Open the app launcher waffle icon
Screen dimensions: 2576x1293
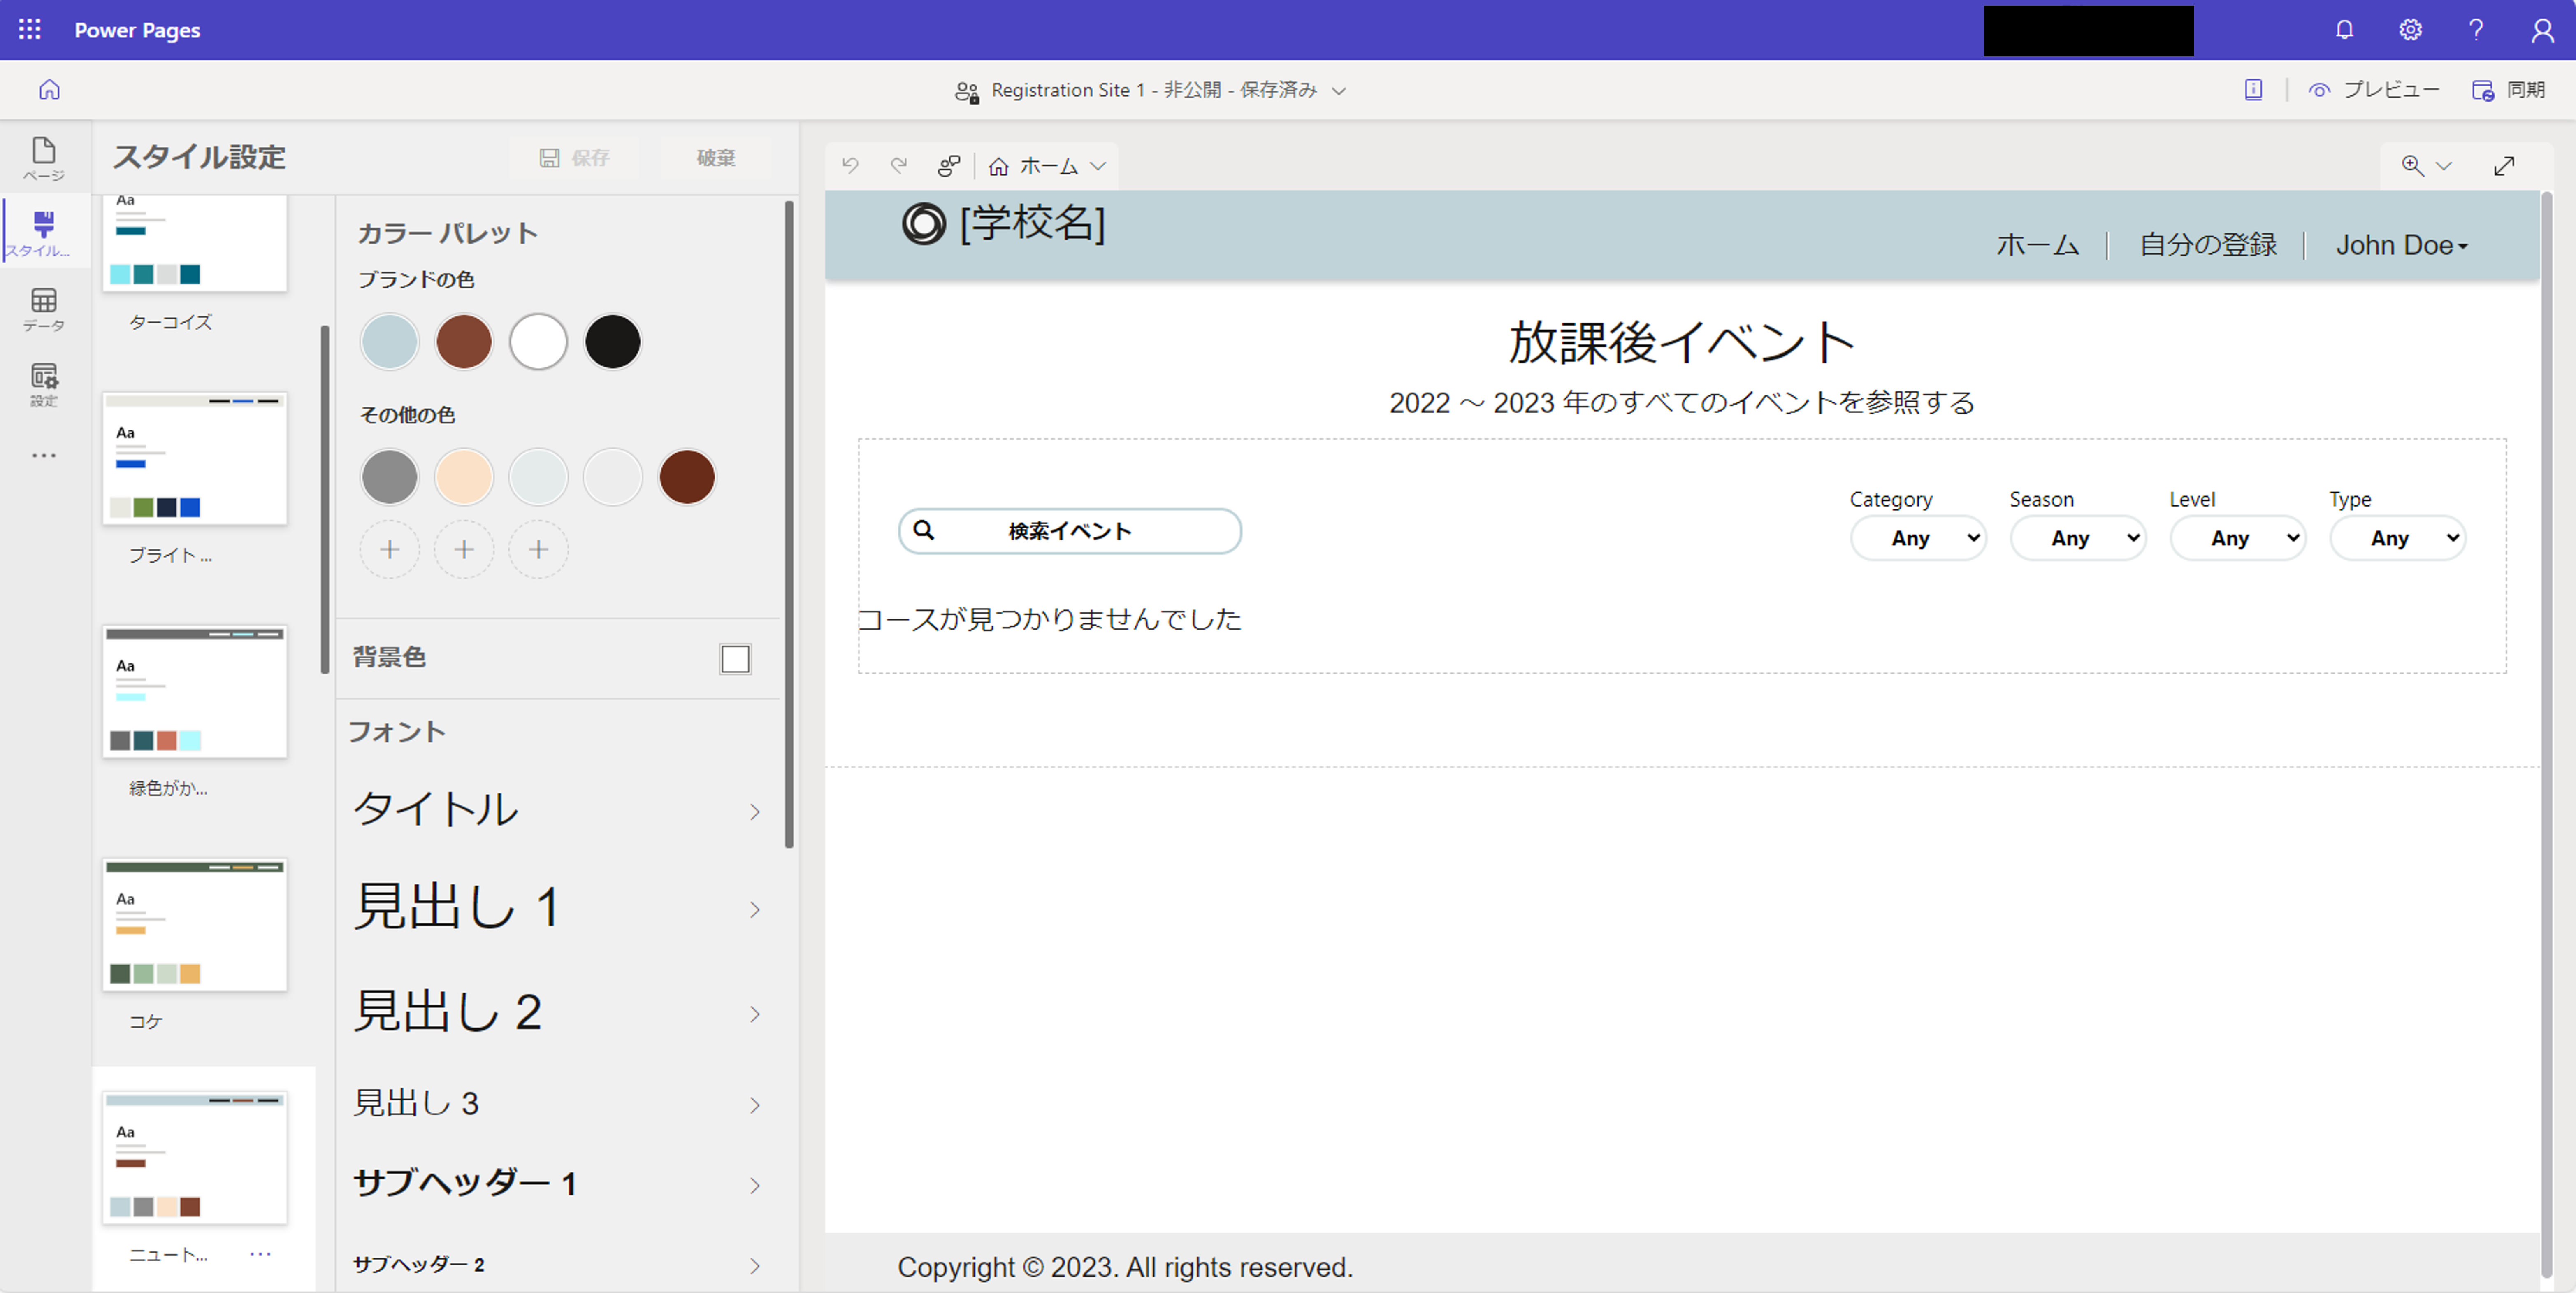point(30,30)
